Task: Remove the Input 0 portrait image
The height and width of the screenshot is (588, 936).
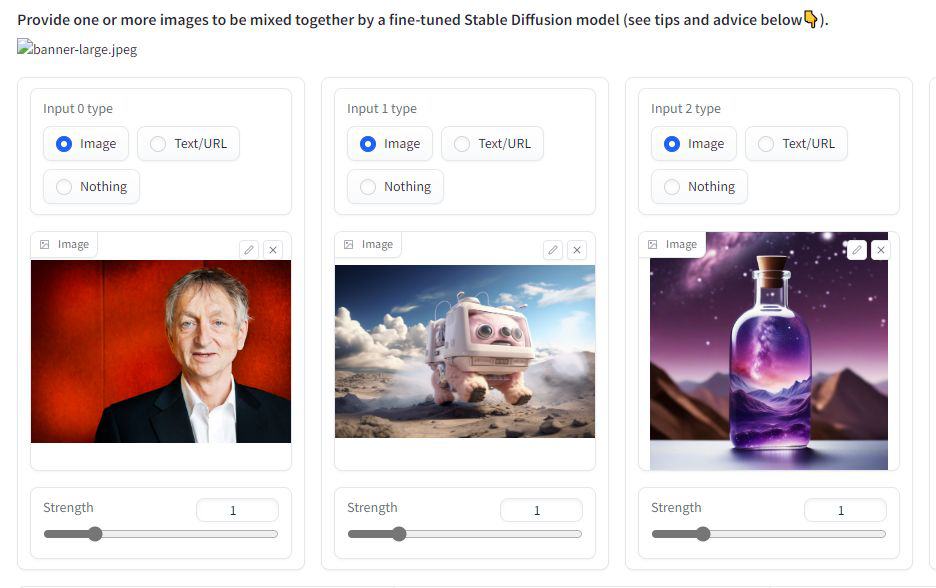Action: tap(273, 250)
